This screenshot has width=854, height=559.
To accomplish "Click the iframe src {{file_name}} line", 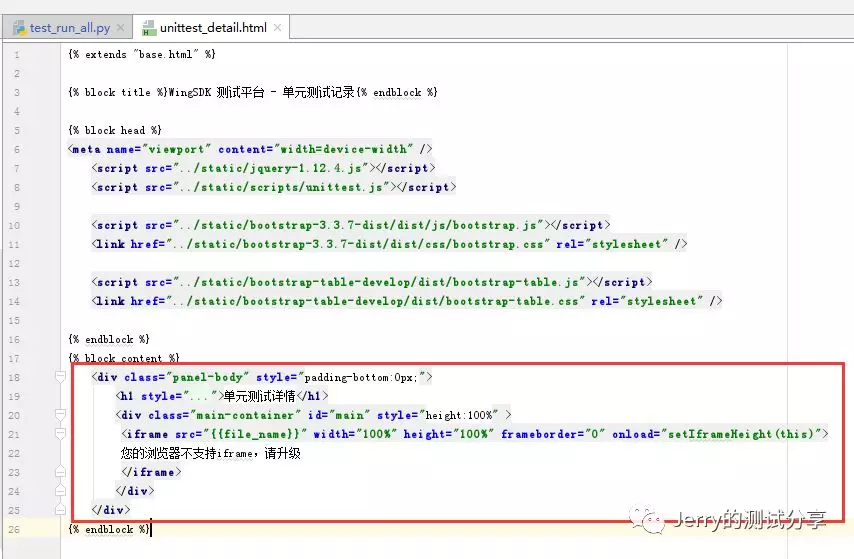I will click(474, 434).
